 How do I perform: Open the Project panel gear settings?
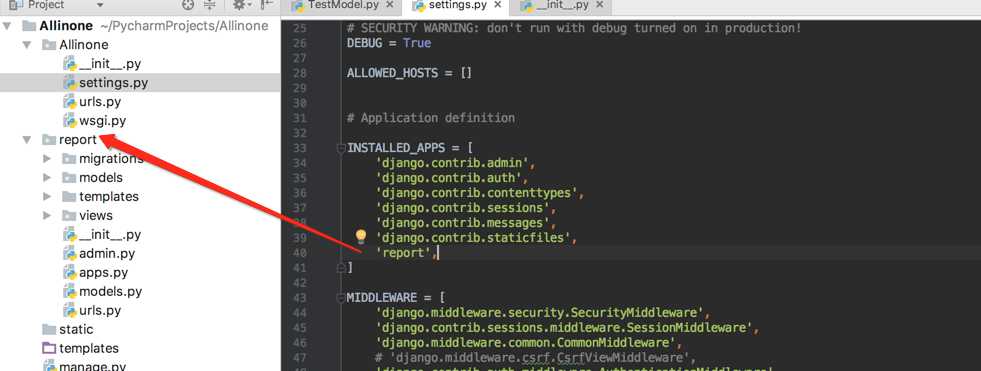241,5
